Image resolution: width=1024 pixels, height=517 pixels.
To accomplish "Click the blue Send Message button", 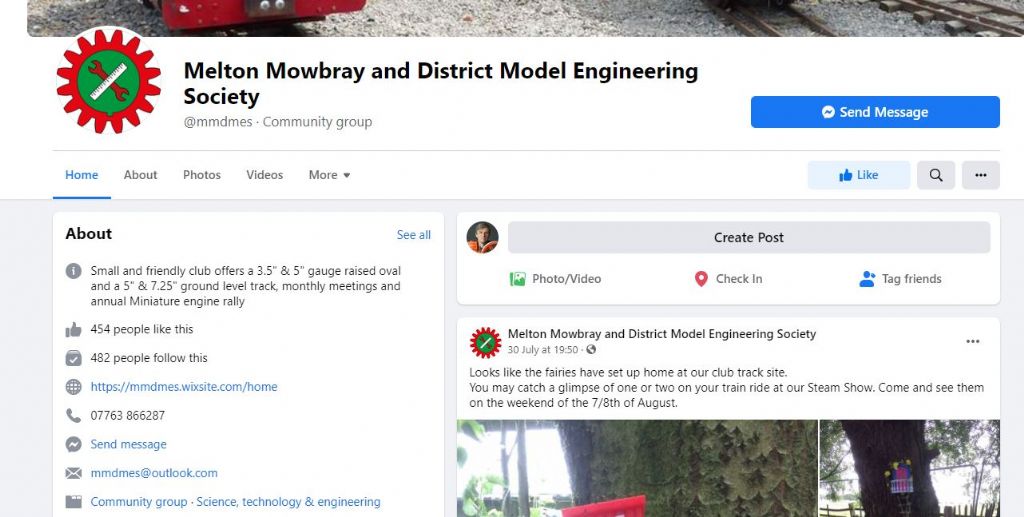I will 875,112.
